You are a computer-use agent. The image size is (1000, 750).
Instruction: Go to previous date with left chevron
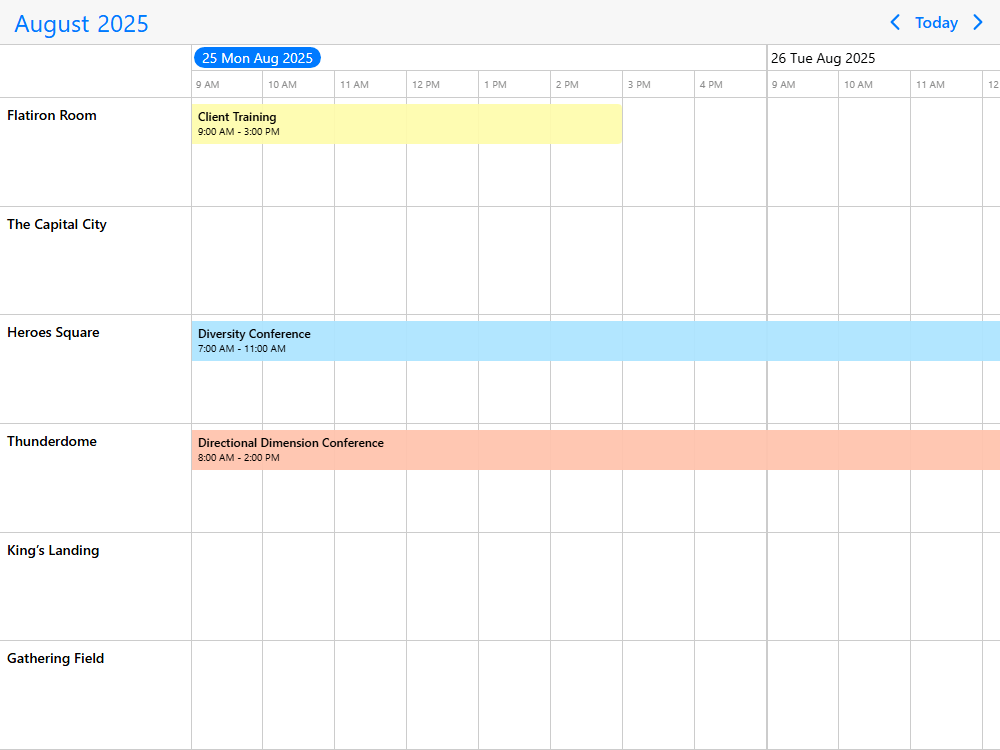(895, 22)
